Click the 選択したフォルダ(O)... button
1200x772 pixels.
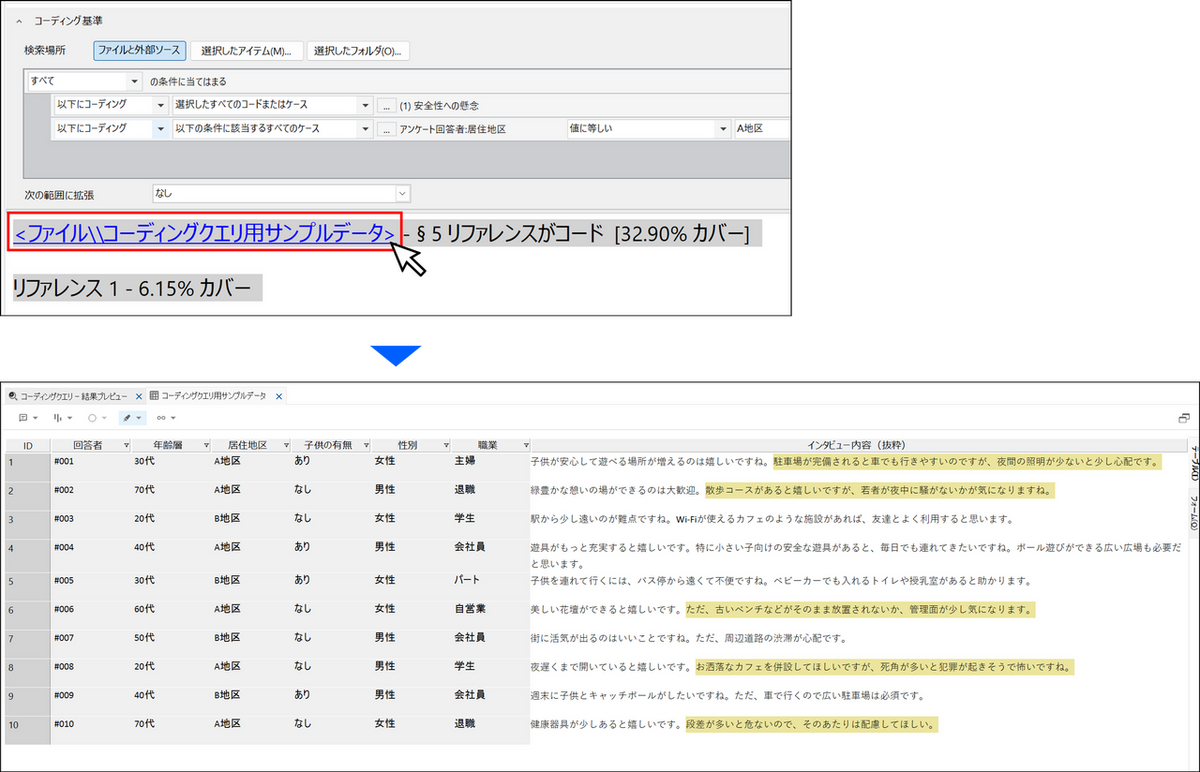tap(359, 50)
